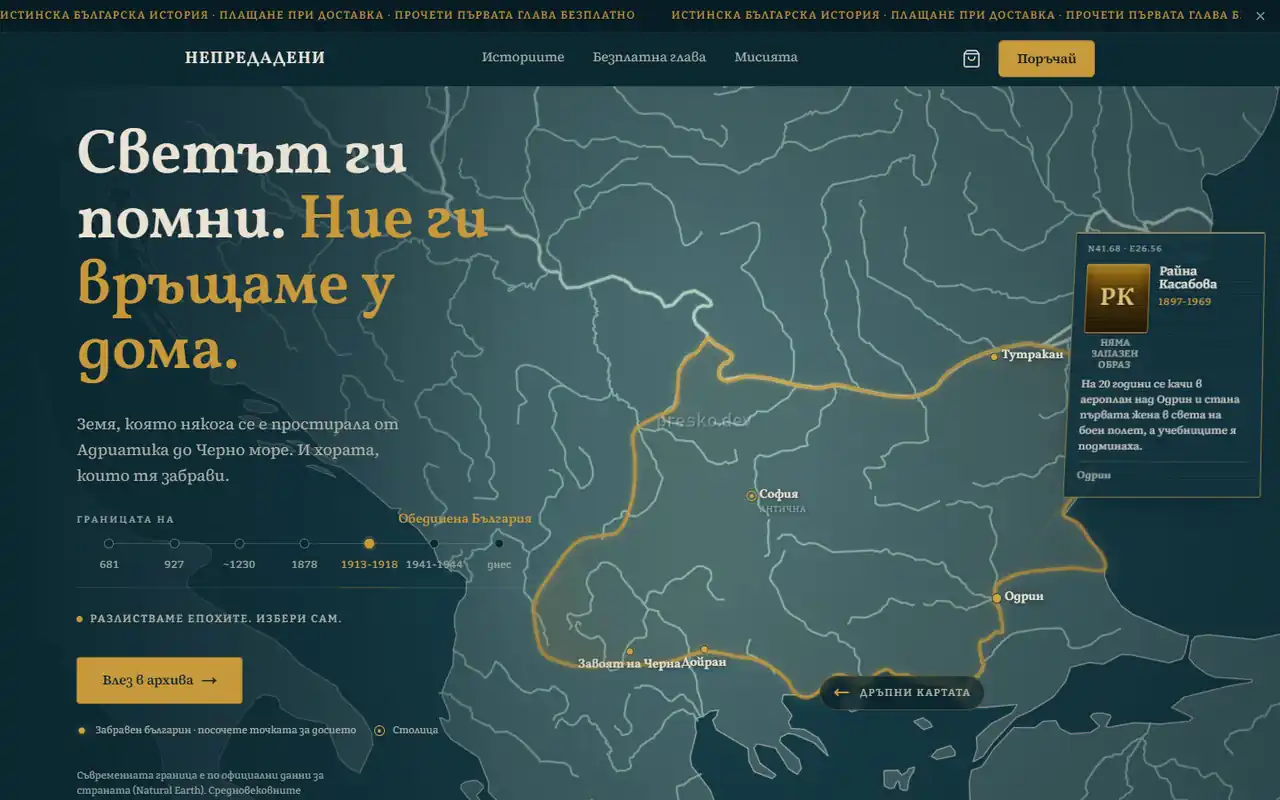
Task: Select the 927 border timeline point
Action: click(174, 544)
